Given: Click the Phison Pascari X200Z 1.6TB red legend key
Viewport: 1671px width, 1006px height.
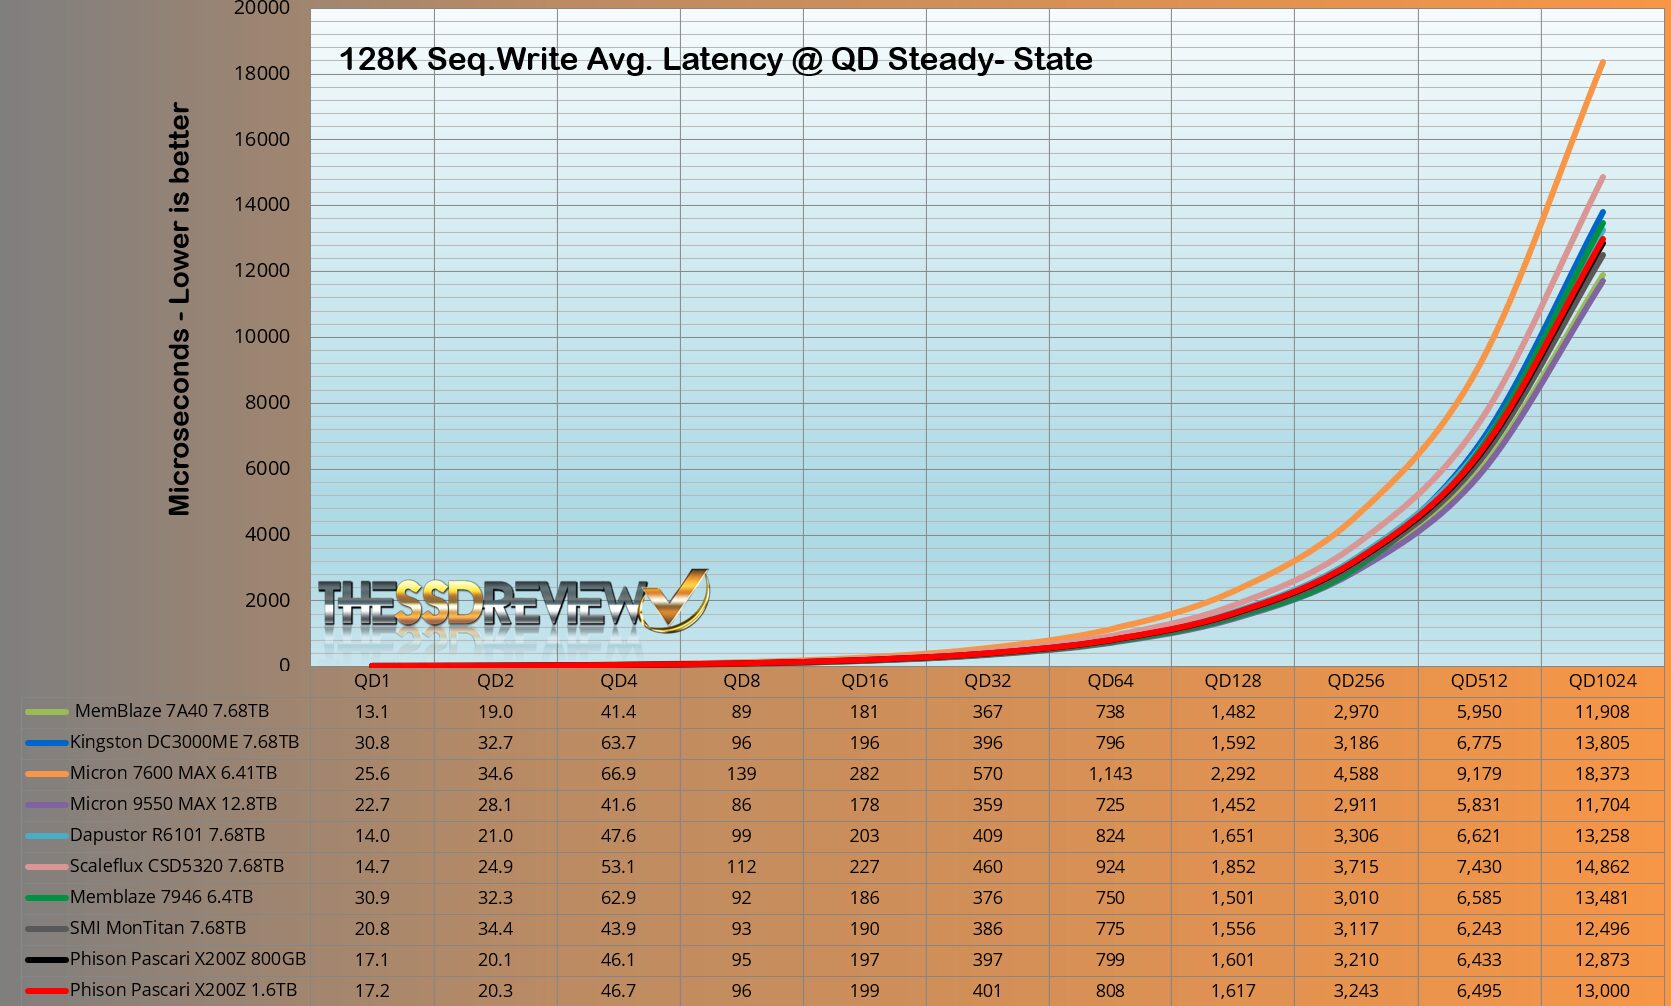Looking at the screenshot, I should tap(46, 991).
